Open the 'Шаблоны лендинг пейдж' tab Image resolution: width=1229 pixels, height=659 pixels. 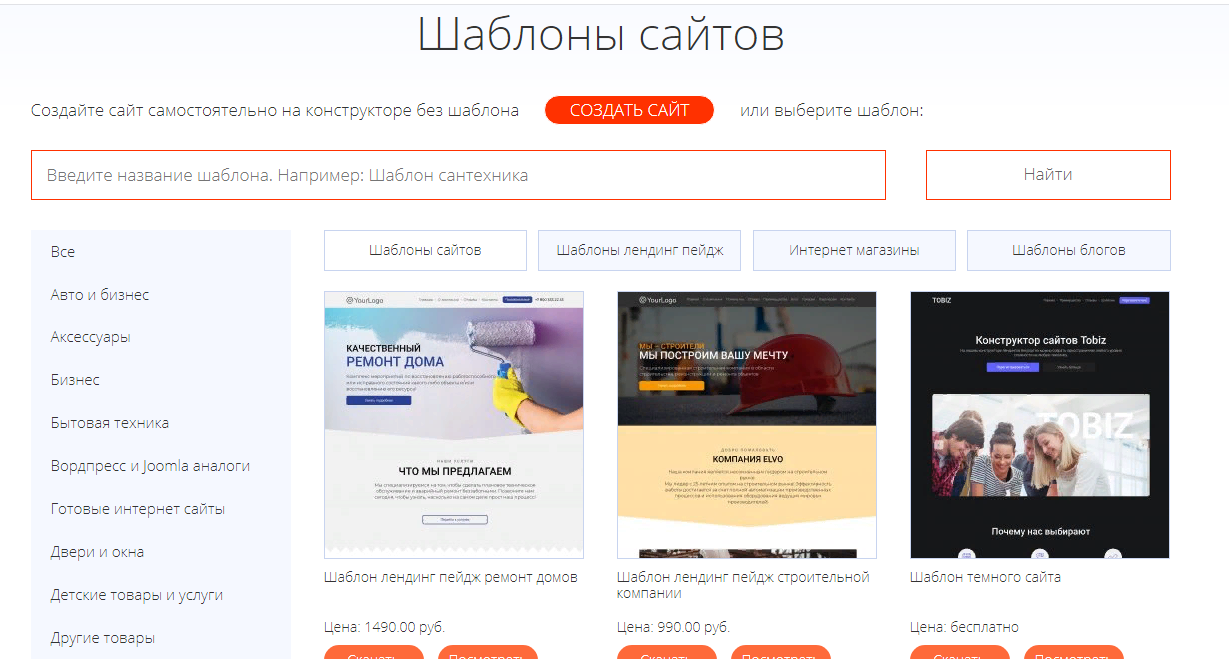pos(639,250)
